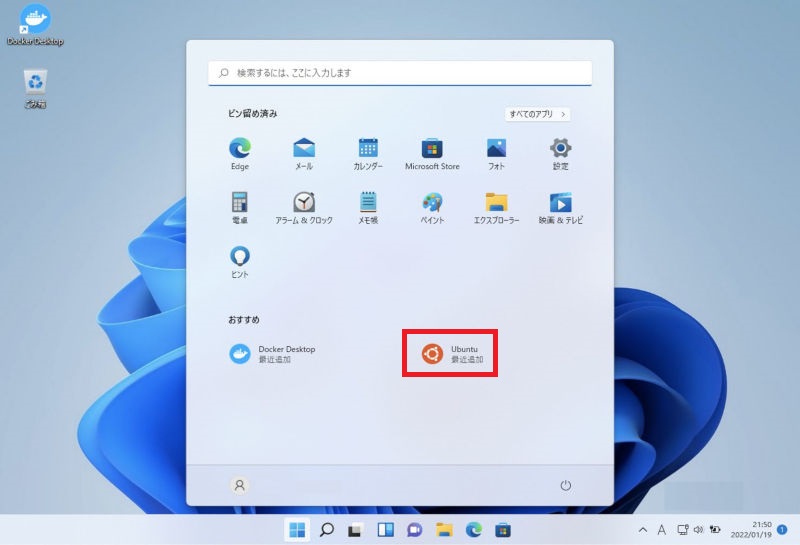Open アラーム & クロック app
The image size is (800, 545).
(x=304, y=208)
